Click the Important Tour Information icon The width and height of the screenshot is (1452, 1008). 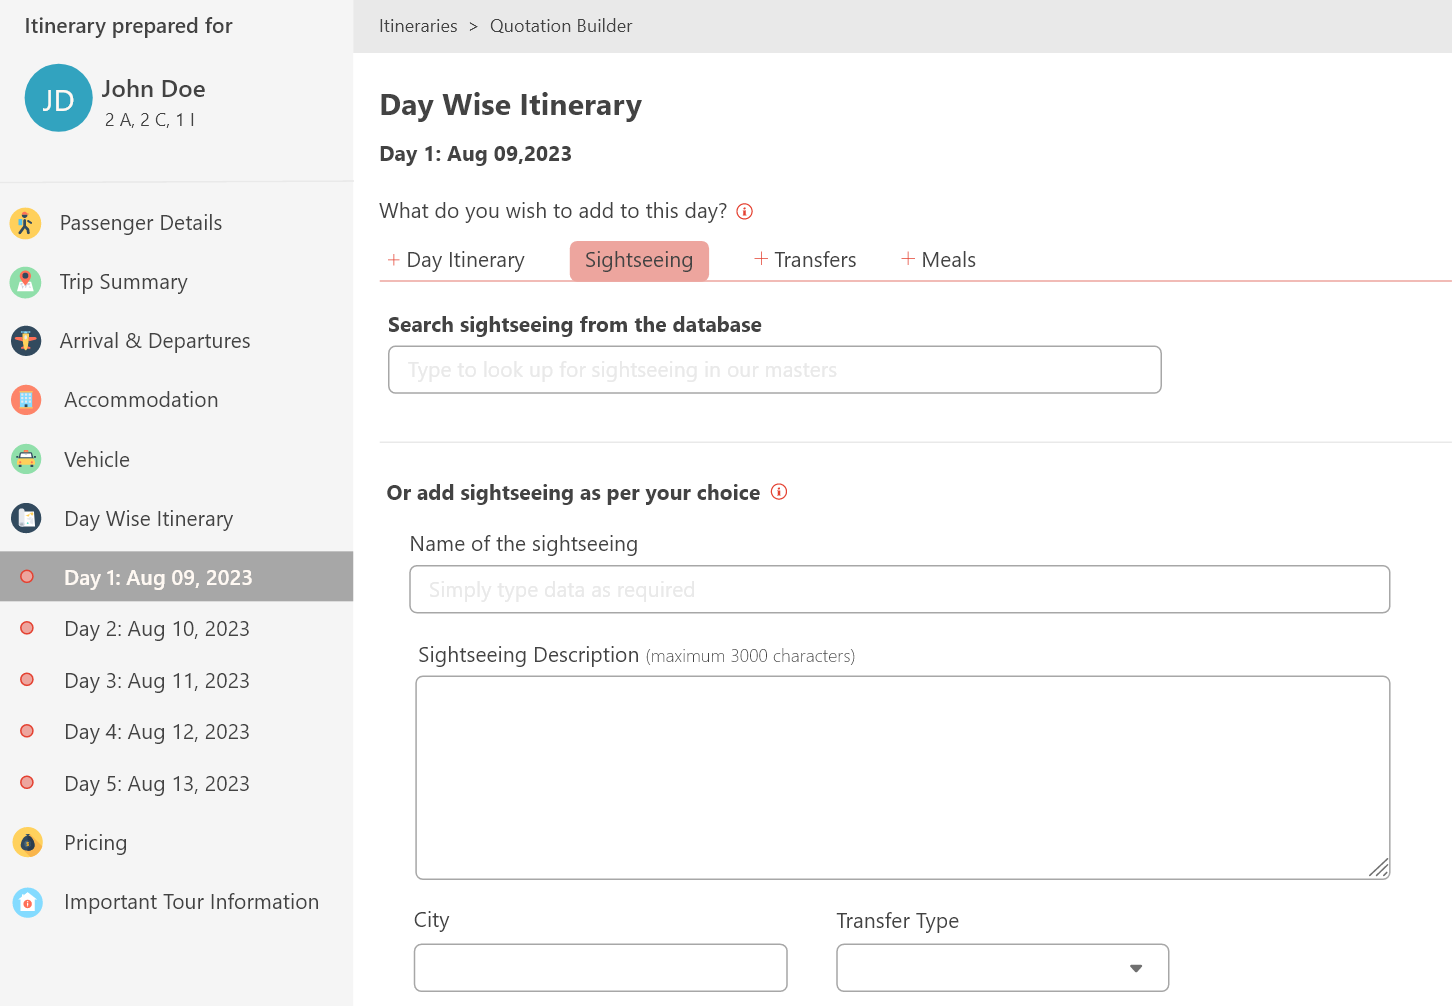[25, 901]
